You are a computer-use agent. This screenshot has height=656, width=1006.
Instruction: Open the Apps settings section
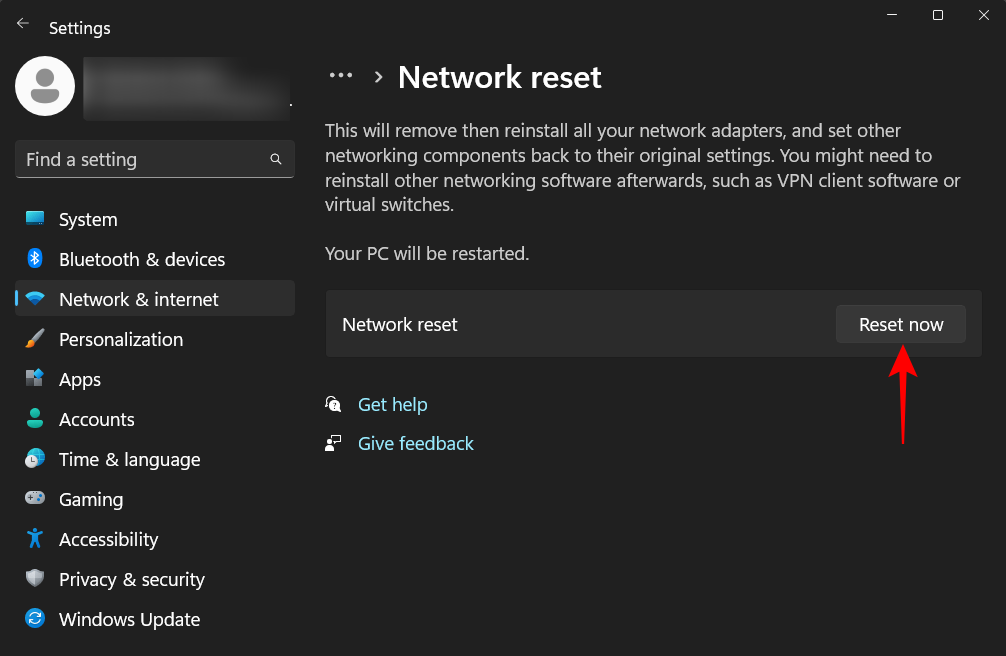pos(79,379)
